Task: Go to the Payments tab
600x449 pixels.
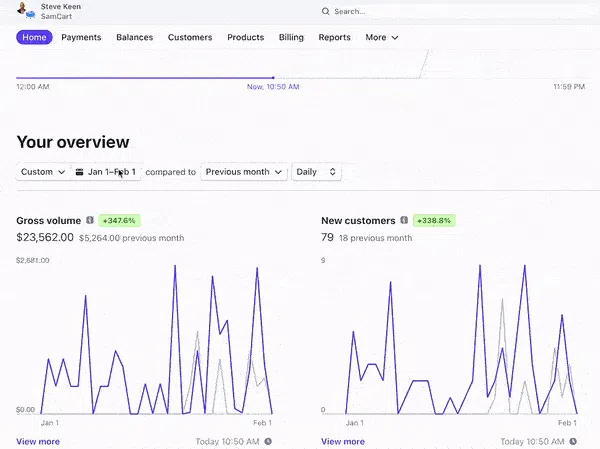Action: [x=81, y=38]
